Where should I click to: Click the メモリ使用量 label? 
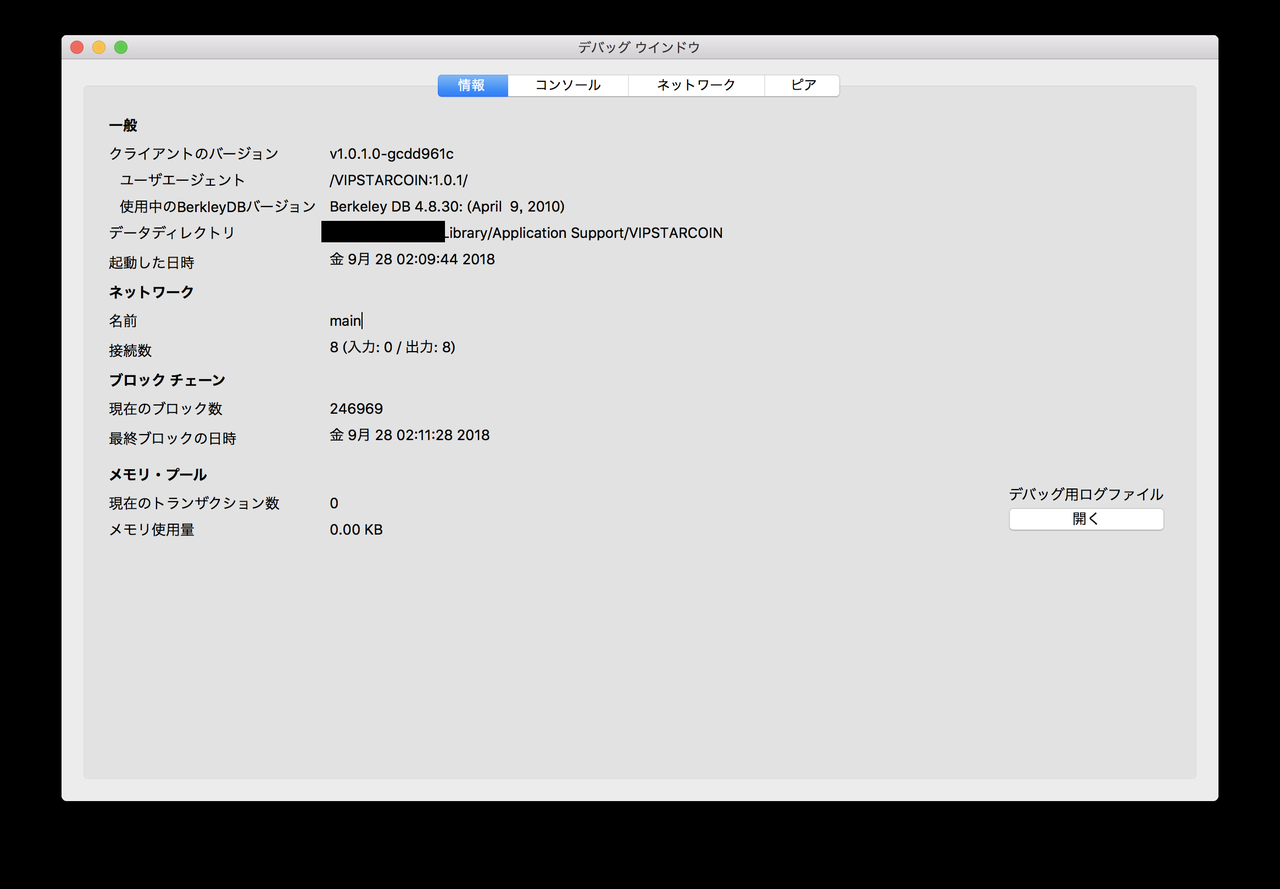[151, 530]
